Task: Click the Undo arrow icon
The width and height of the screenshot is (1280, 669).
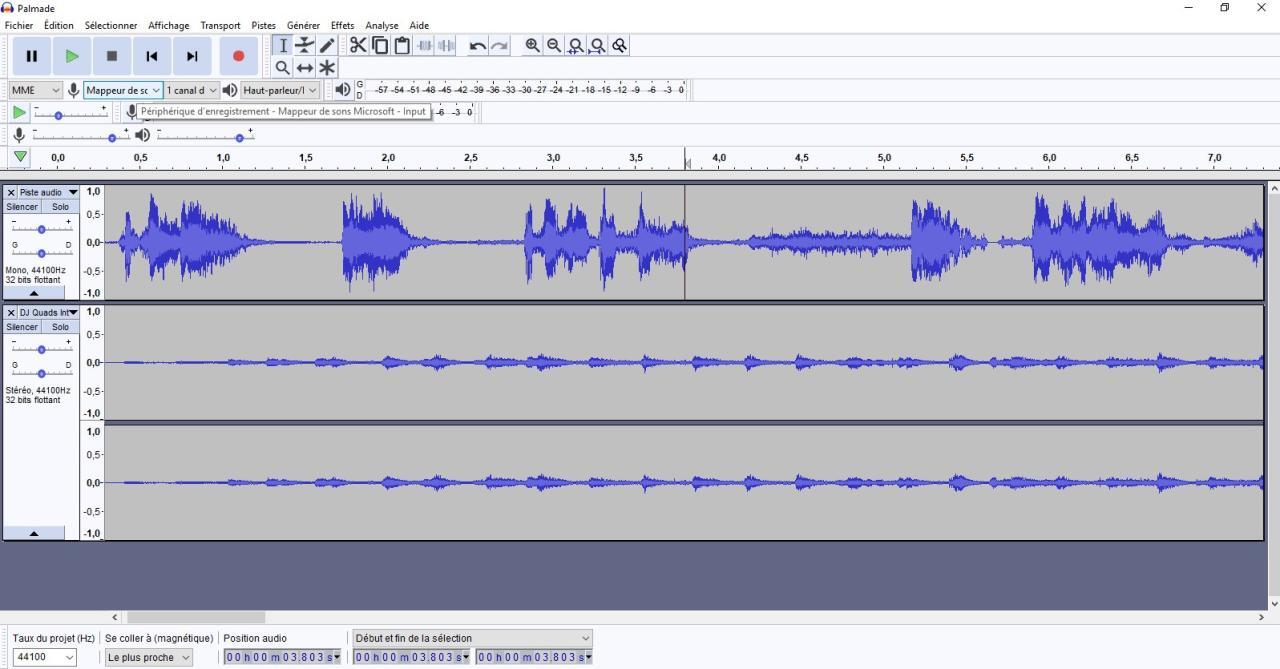Action: [x=476, y=45]
